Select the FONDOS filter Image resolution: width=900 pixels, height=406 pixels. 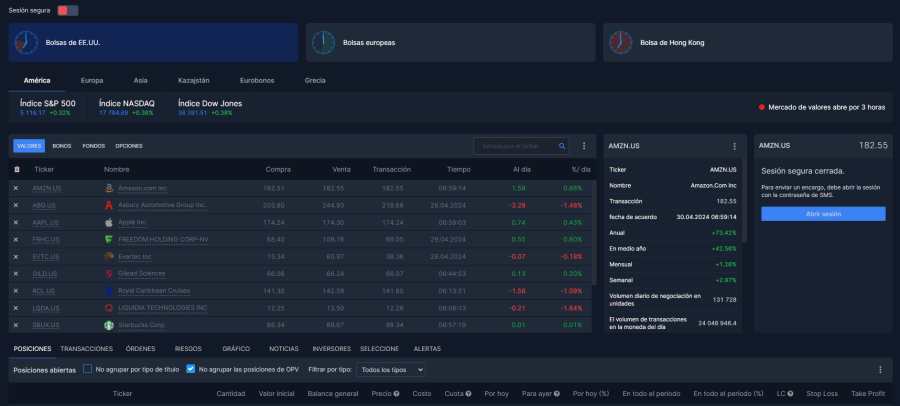pyautogui.click(x=94, y=146)
